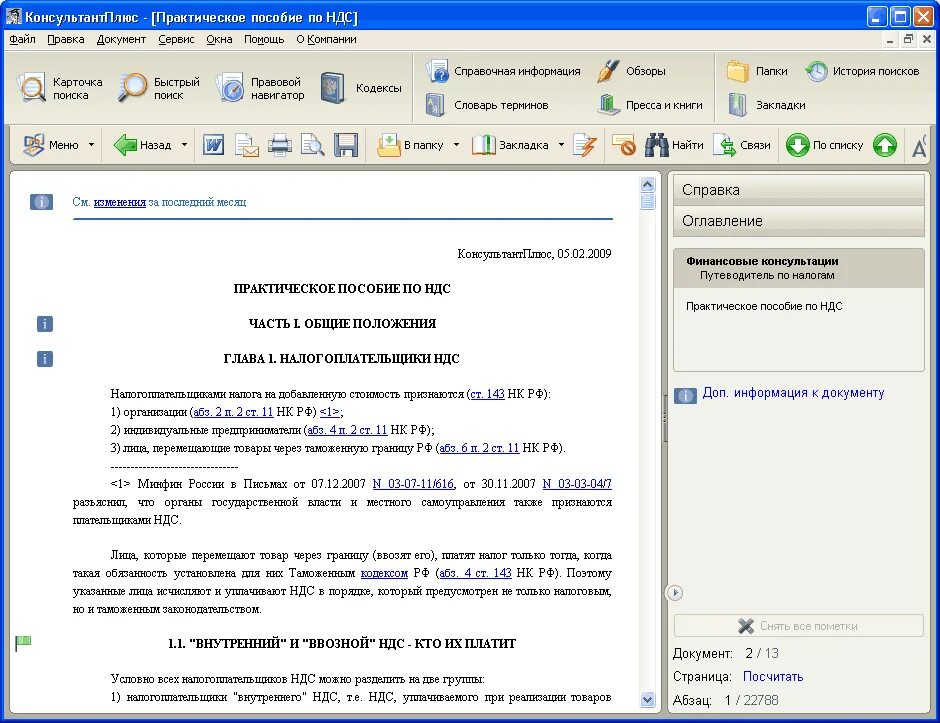Click info icon next to ГЛАВА 1
Image resolution: width=940 pixels, height=723 pixels.
45,359
